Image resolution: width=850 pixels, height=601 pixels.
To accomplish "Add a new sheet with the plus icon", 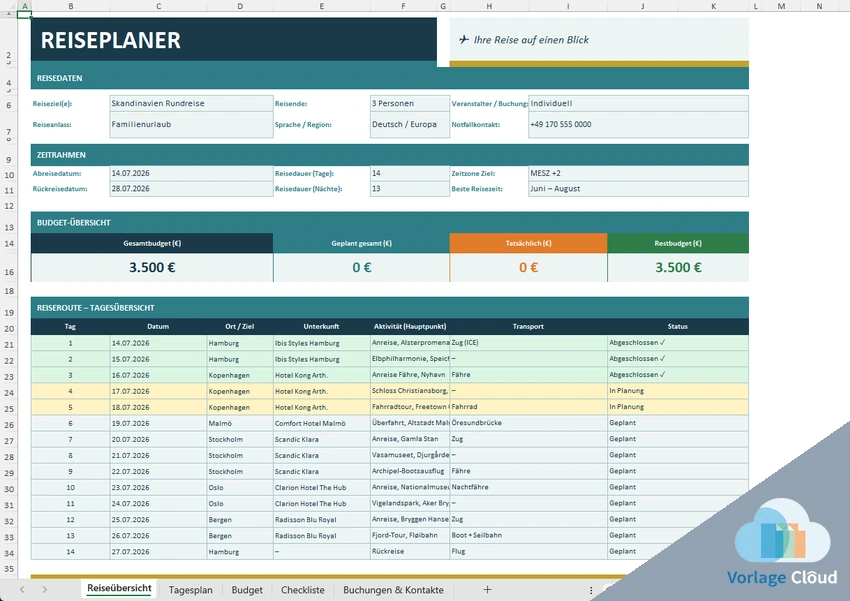I will point(487,589).
